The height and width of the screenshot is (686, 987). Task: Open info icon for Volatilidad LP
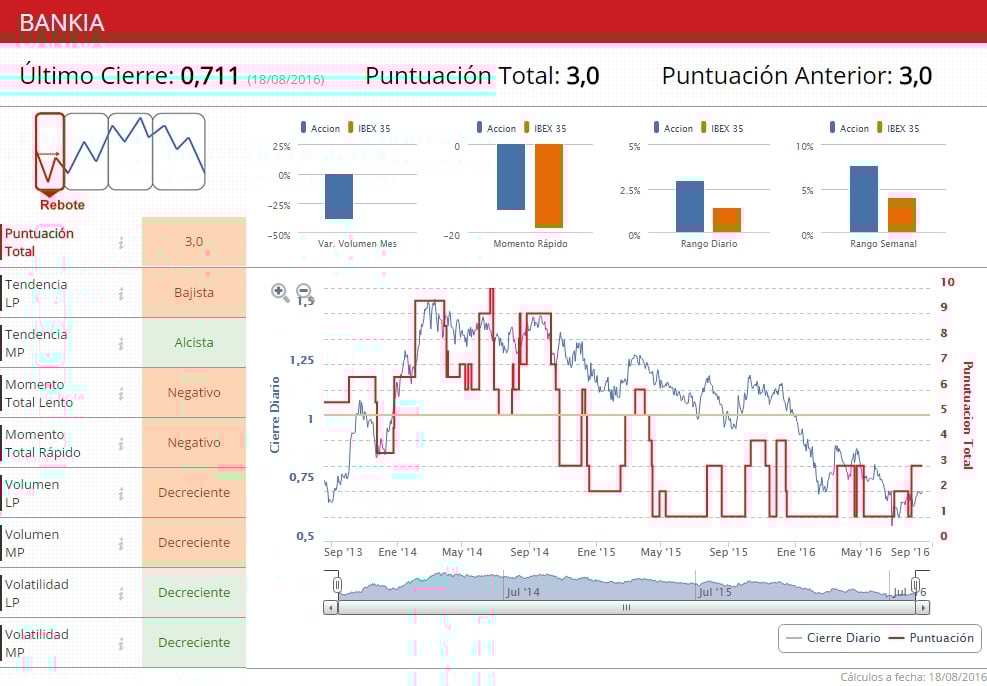tap(121, 593)
